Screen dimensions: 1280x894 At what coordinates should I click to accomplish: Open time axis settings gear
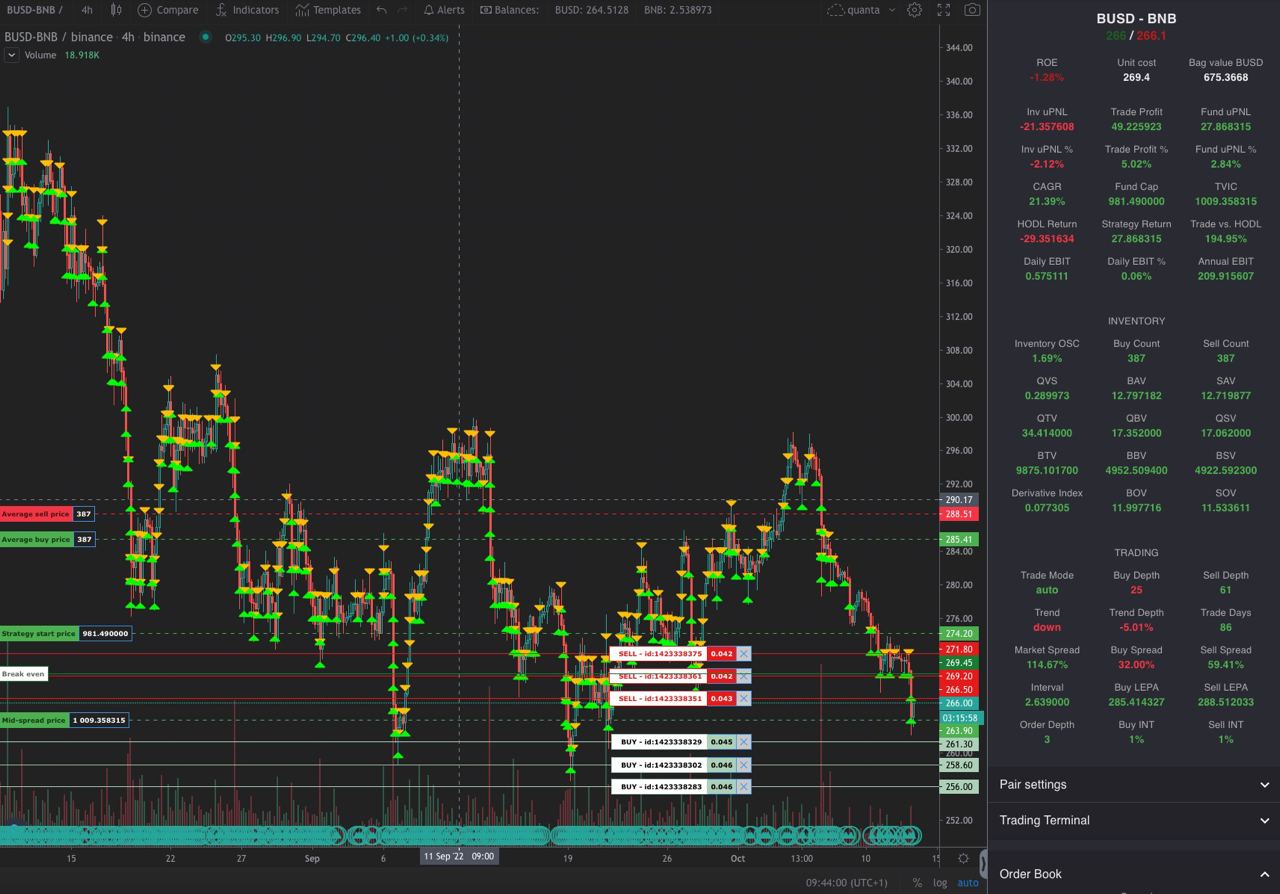tap(963, 858)
